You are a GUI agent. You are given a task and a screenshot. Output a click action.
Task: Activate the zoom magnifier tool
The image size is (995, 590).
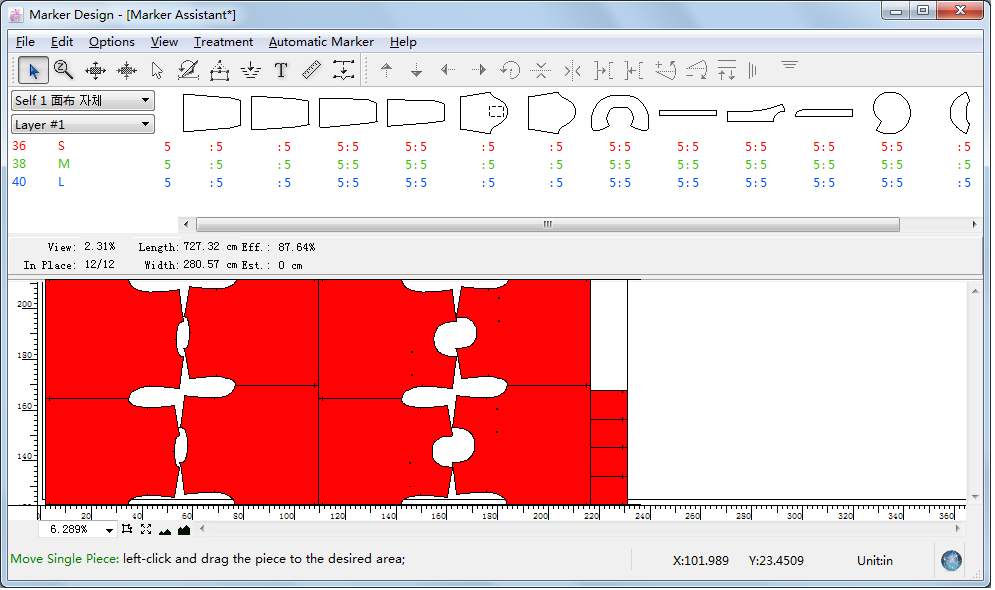pyautogui.click(x=64, y=70)
